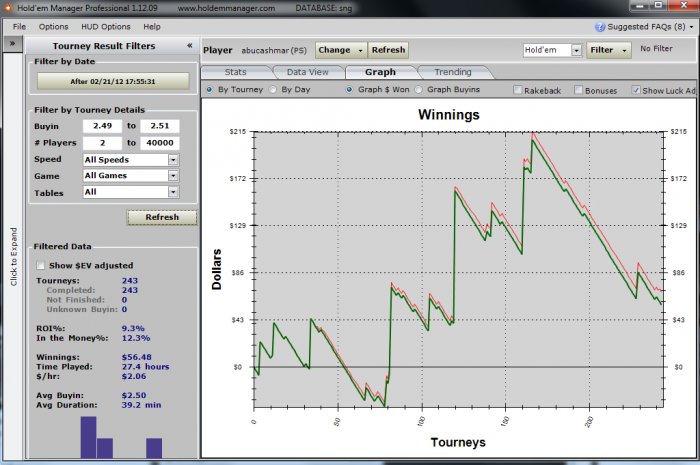The image size is (700, 465).
Task: Click the No Filter label
Action: tap(656, 49)
